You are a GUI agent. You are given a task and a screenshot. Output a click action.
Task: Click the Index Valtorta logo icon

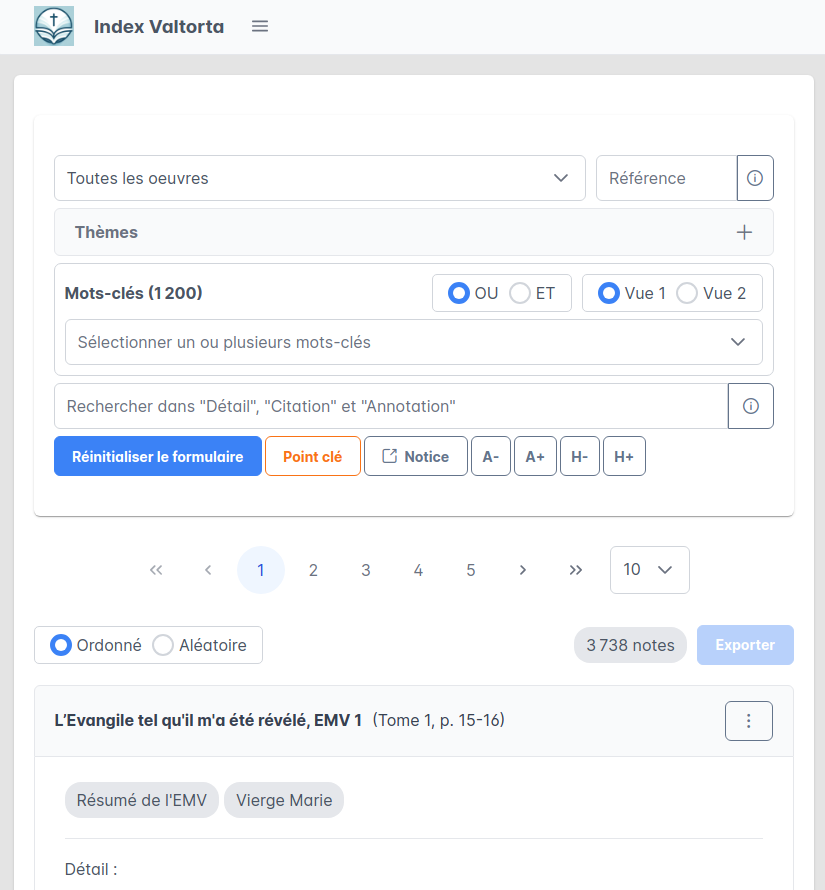(x=54, y=26)
